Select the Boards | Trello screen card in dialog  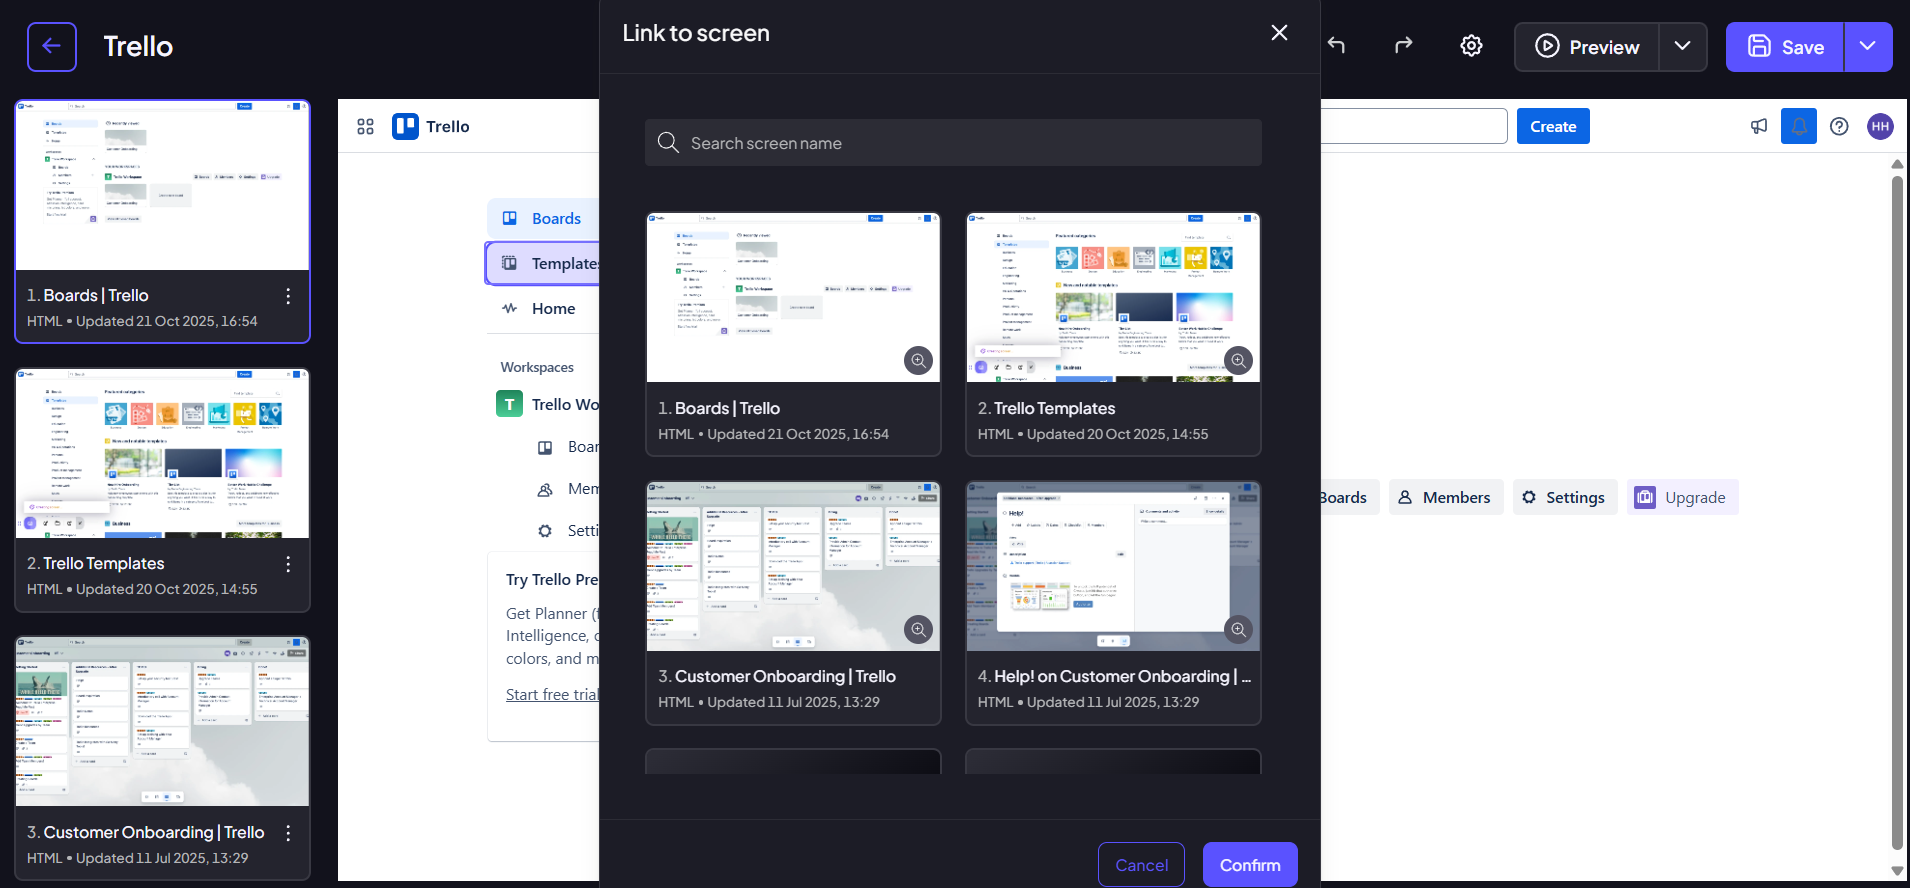(x=793, y=334)
